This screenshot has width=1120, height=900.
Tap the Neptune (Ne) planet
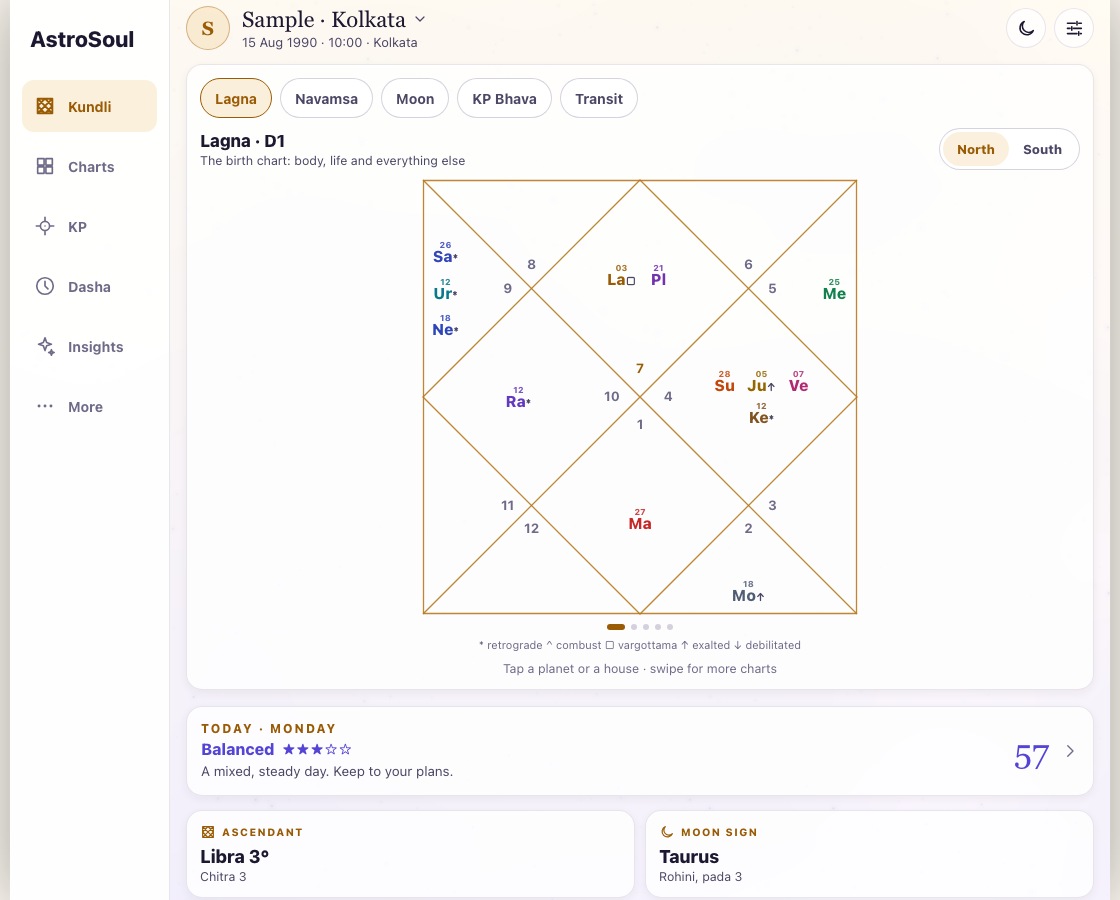click(445, 326)
